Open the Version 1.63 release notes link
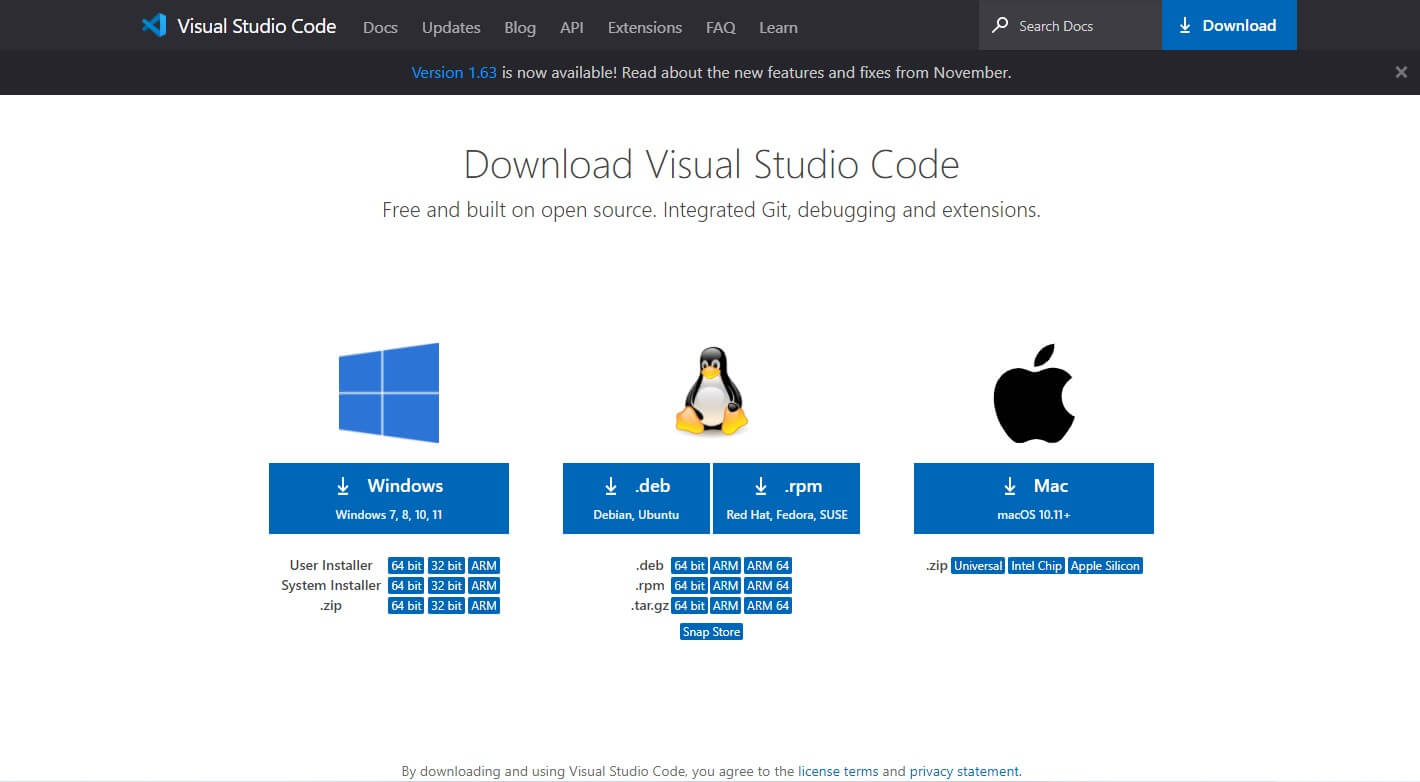This screenshot has height=782, width=1420. point(454,72)
